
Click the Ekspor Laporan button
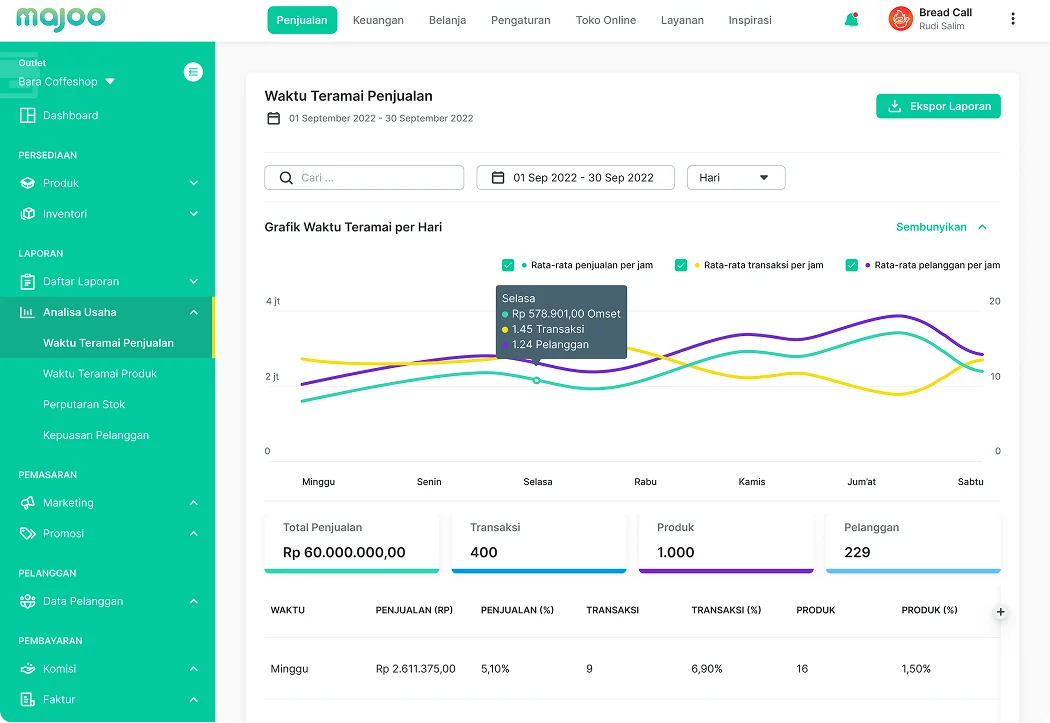938,106
